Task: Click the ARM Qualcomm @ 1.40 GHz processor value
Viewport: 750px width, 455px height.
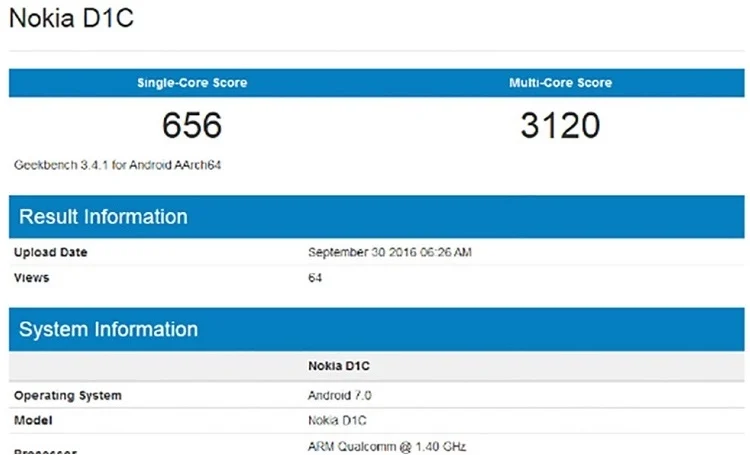Action: (387, 447)
